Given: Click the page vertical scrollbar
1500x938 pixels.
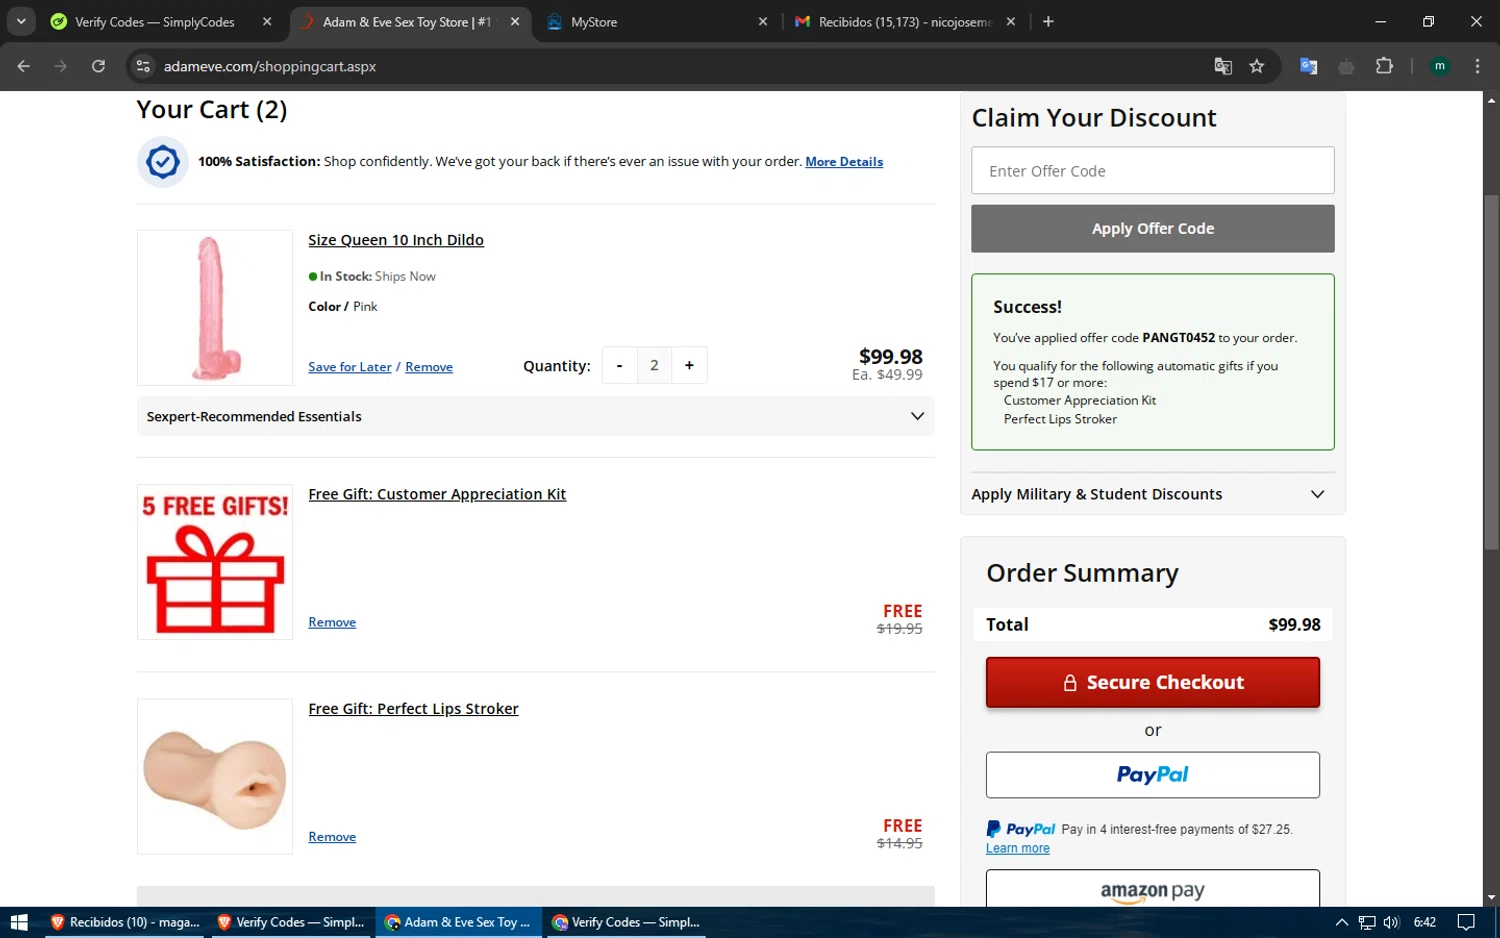Looking at the screenshot, I should click(x=1491, y=370).
